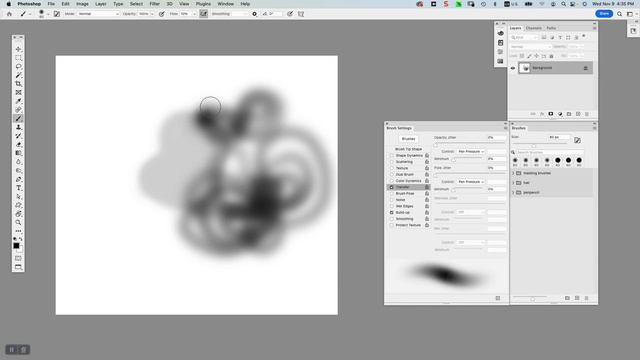Open the Layer menu
Screen dimensions: 640x360
[101, 4]
